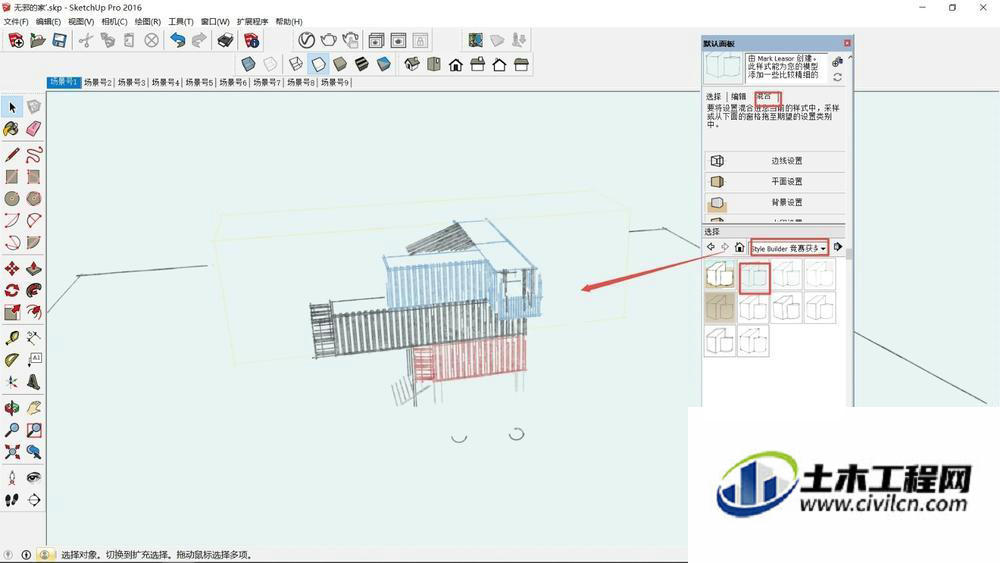The width and height of the screenshot is (1000, 563).
Task: Switch to scene tab 场景号2
Action: coord(98,82)
